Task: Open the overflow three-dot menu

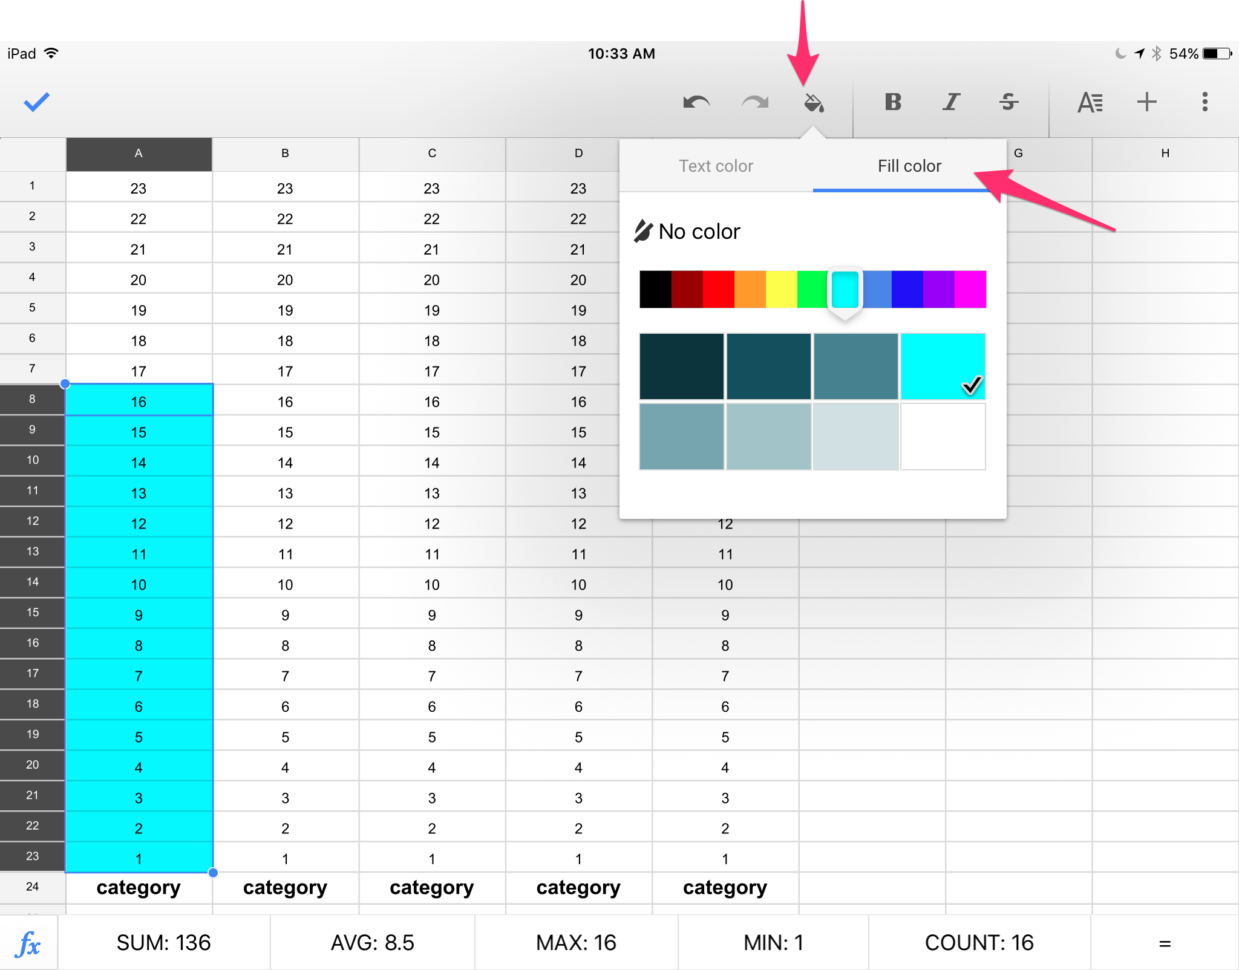Action: 1205,101
